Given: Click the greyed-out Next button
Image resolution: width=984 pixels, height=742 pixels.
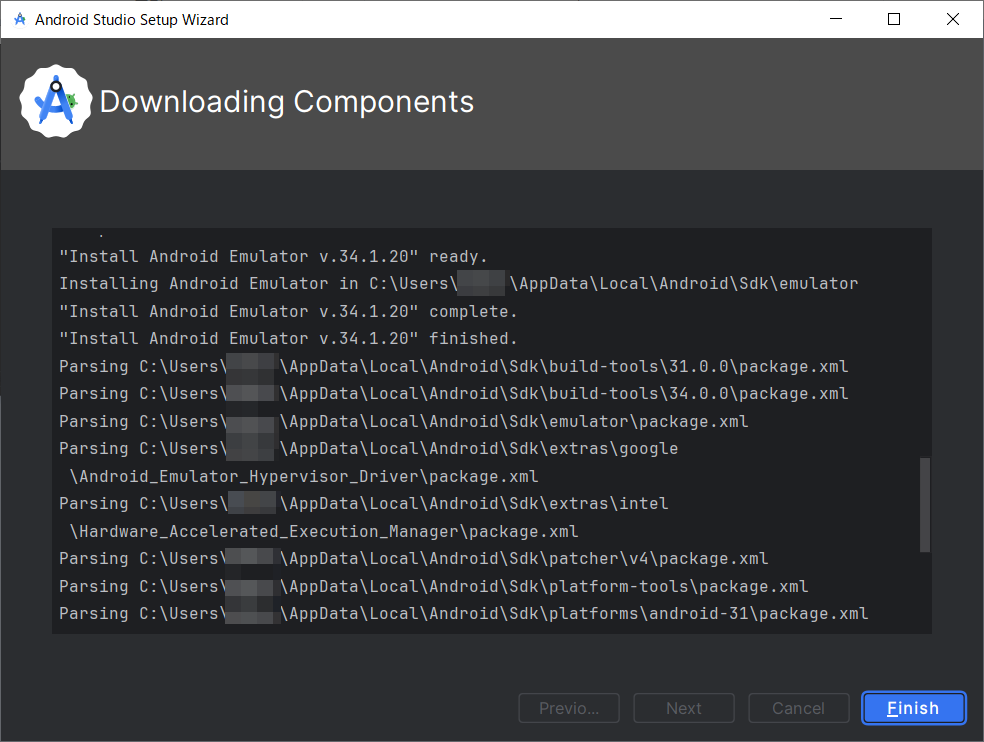Looking at the screenshot, I should pos(684,708).
